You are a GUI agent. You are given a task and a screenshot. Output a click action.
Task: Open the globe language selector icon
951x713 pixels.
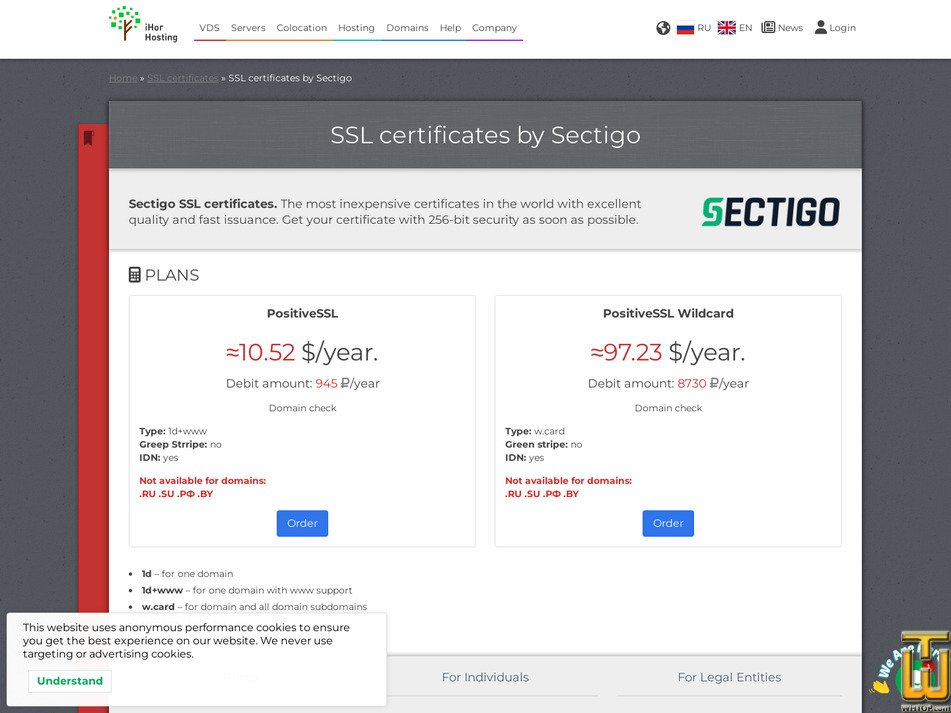pyautogui.click(x=663, y=28)
